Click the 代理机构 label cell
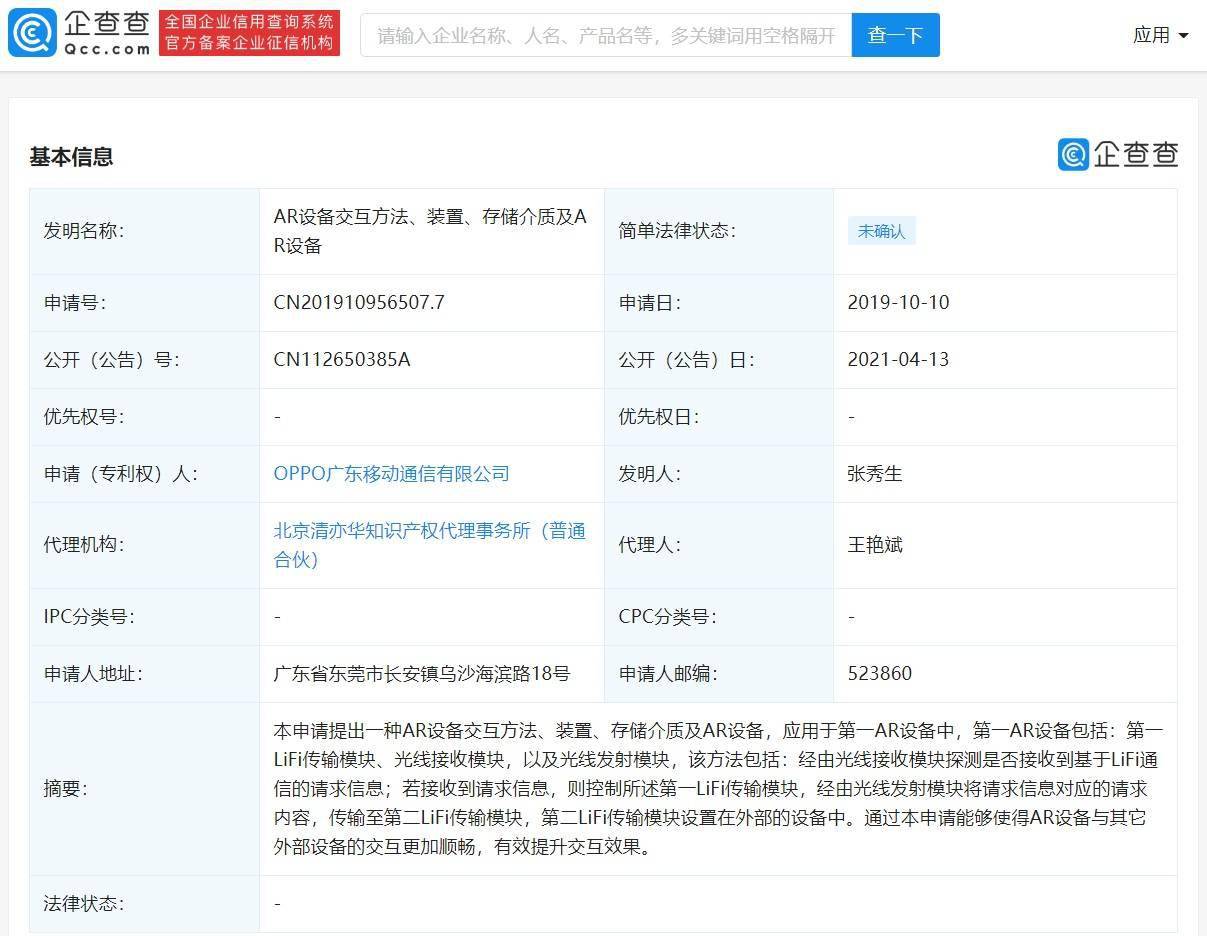The image size is (1207, 936). (144, 545)
